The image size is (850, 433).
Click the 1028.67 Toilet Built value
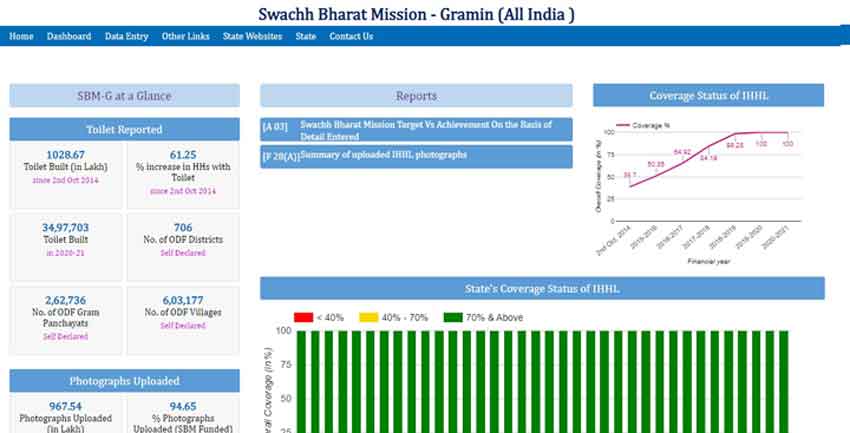coord(66,155)
